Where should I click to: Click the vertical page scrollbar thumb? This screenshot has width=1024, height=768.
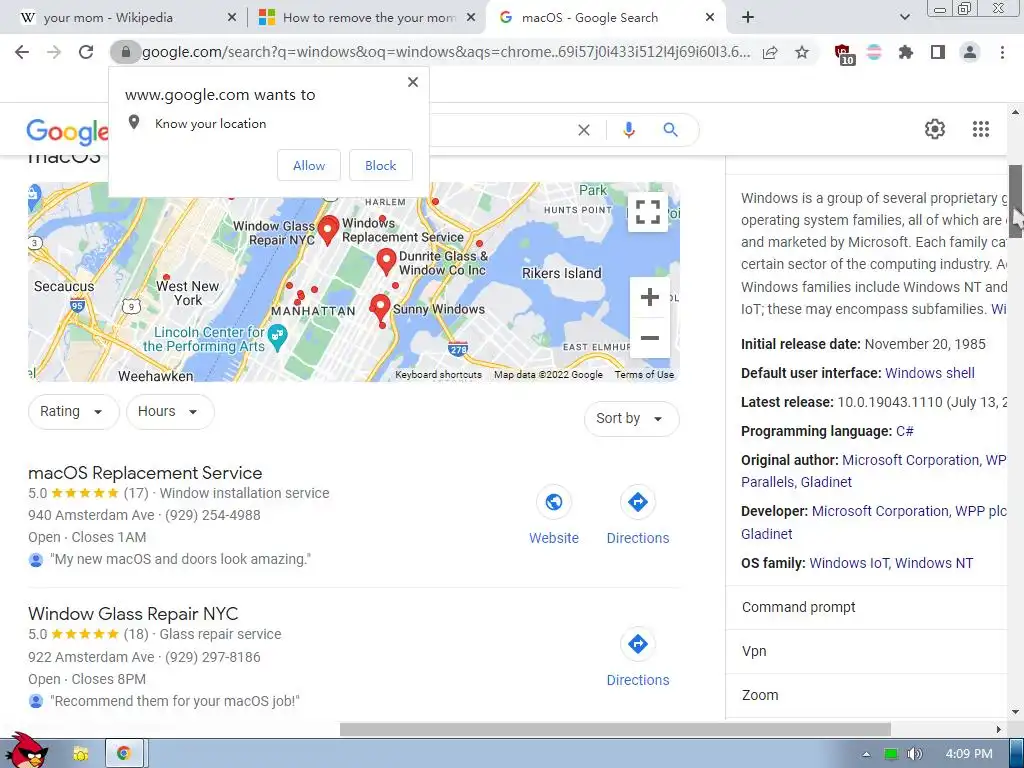point(1015,201)
